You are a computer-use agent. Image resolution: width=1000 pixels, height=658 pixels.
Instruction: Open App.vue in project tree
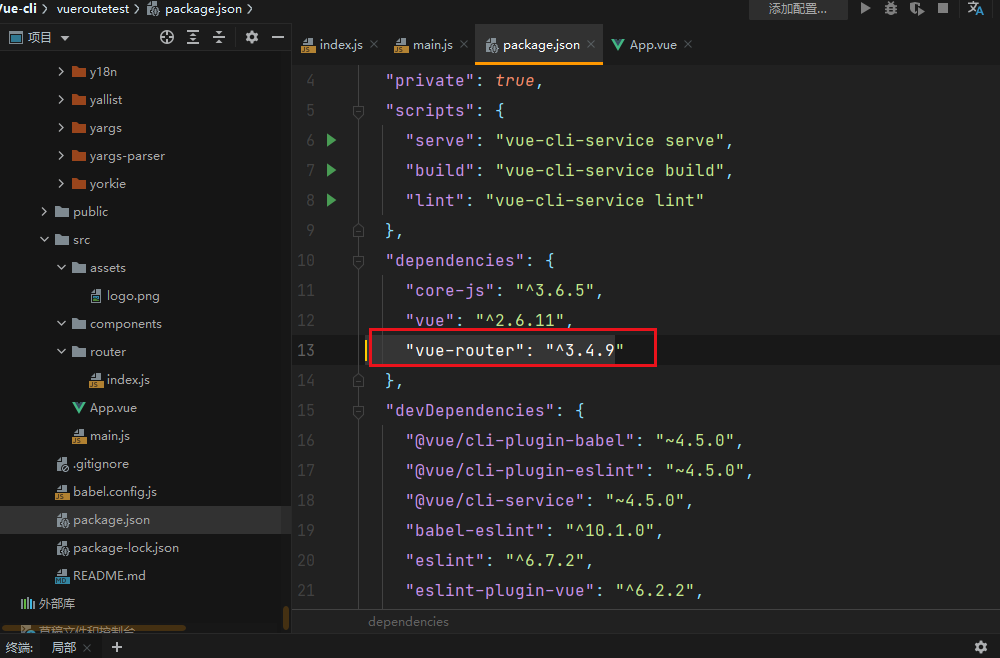[x=114, y=407]
